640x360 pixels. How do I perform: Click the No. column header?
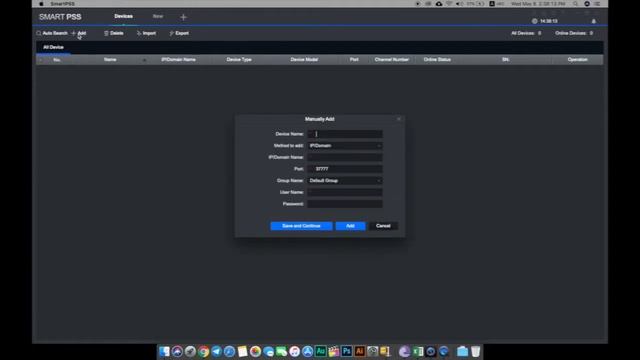click(x=57, y=60)
